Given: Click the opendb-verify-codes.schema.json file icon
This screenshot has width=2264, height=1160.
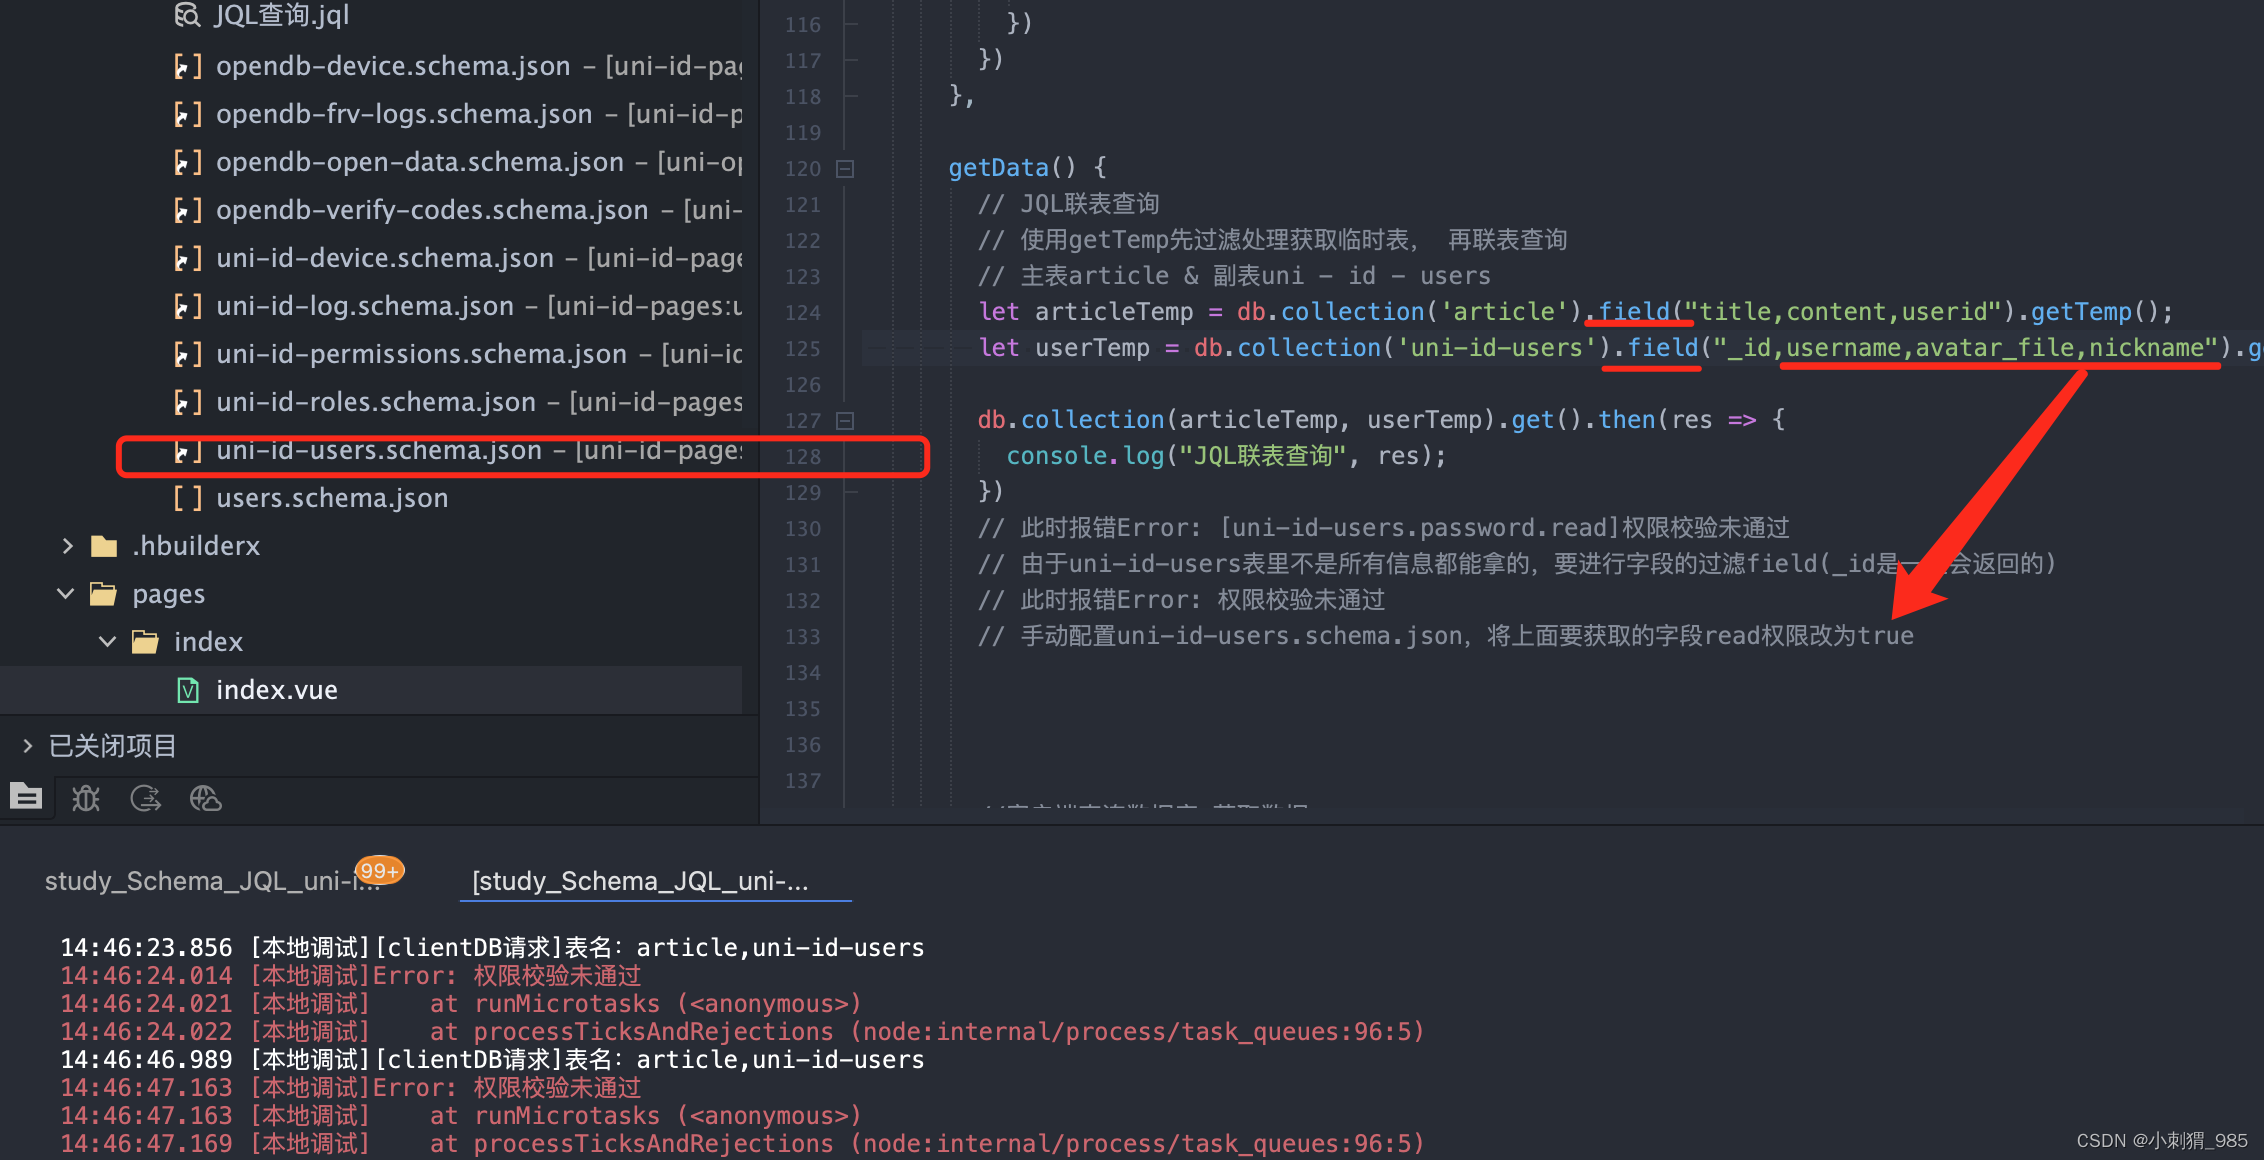Looking at the screenshot, I should pyautogui.click(x=188, y=210).
